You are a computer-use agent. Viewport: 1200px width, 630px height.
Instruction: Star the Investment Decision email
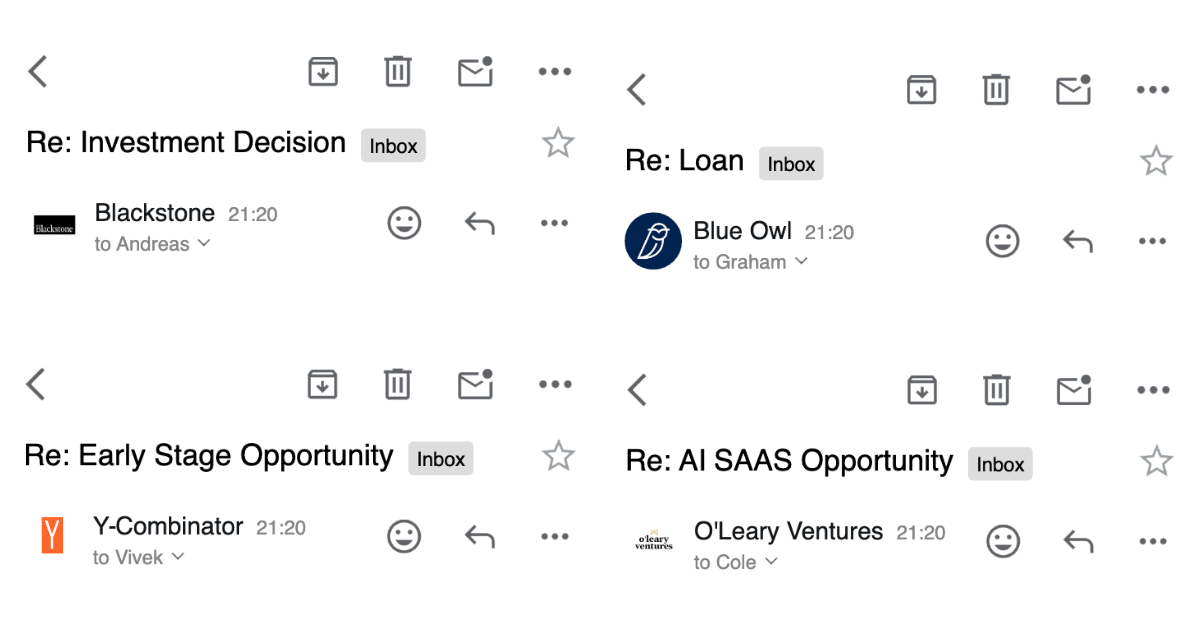558,143
